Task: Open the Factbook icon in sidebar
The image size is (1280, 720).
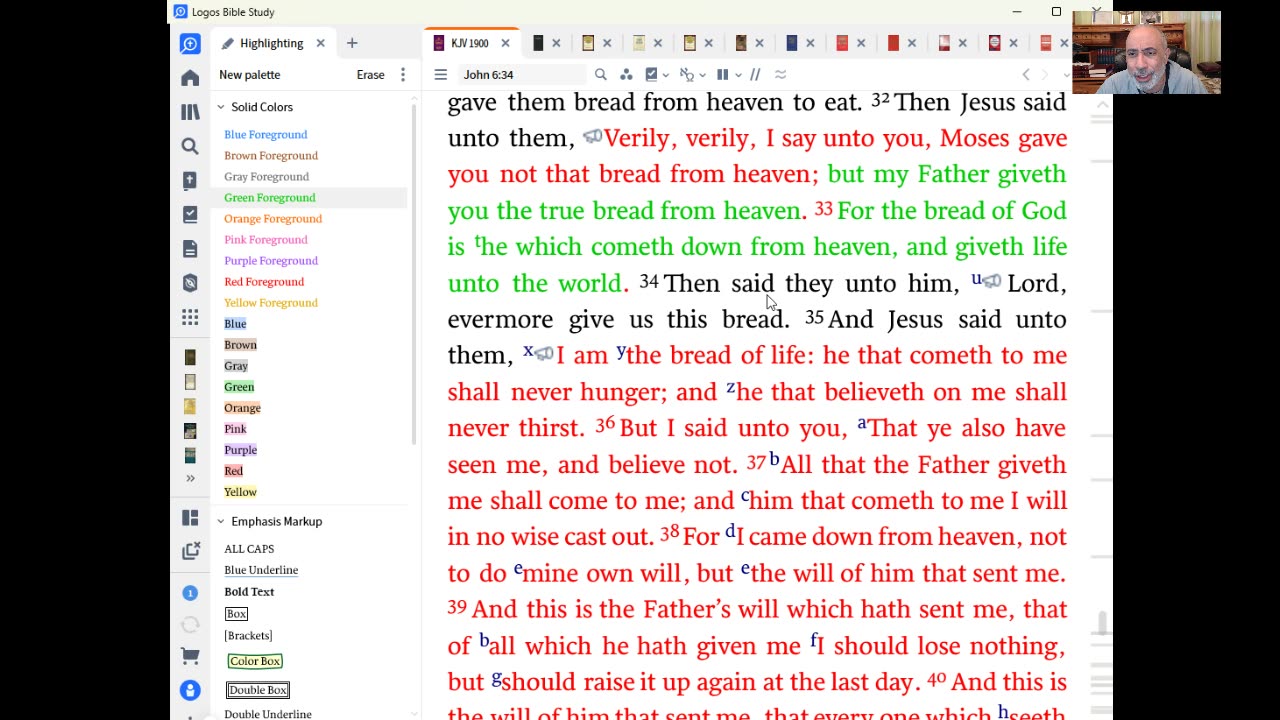Action: pos(190,180)
